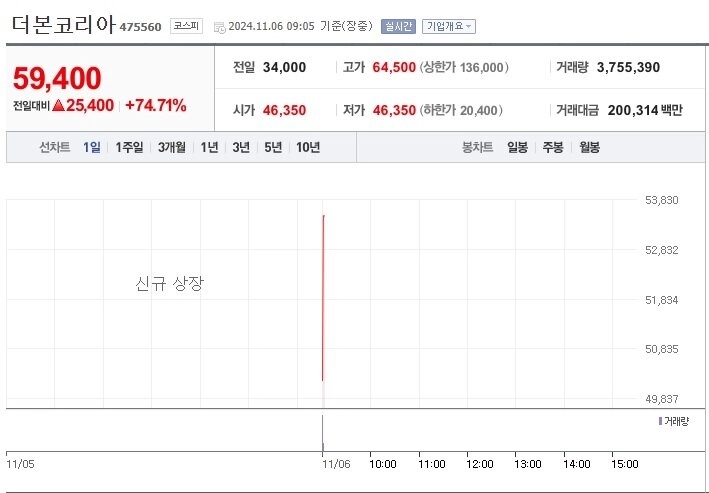Image resolution: width=709 pixels, height=493 pixels.
Task: Click the current price 59,400
Action: pos(57,78)
